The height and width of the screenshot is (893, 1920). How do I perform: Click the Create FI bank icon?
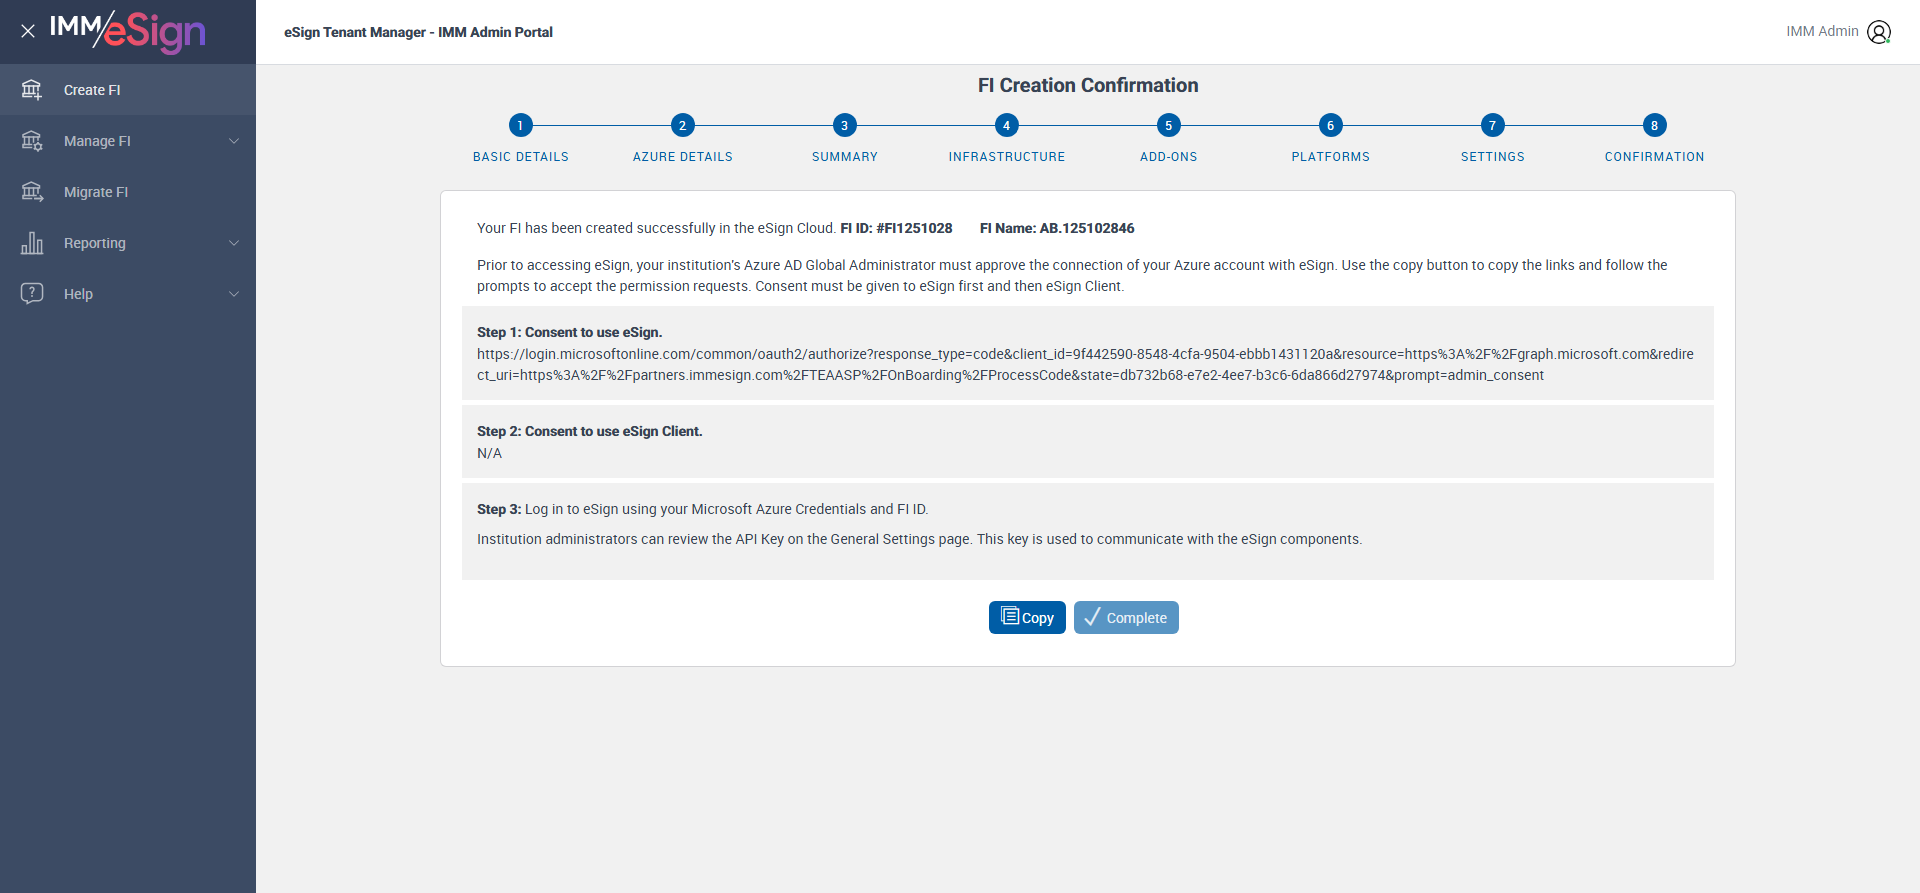coord(32,90)
